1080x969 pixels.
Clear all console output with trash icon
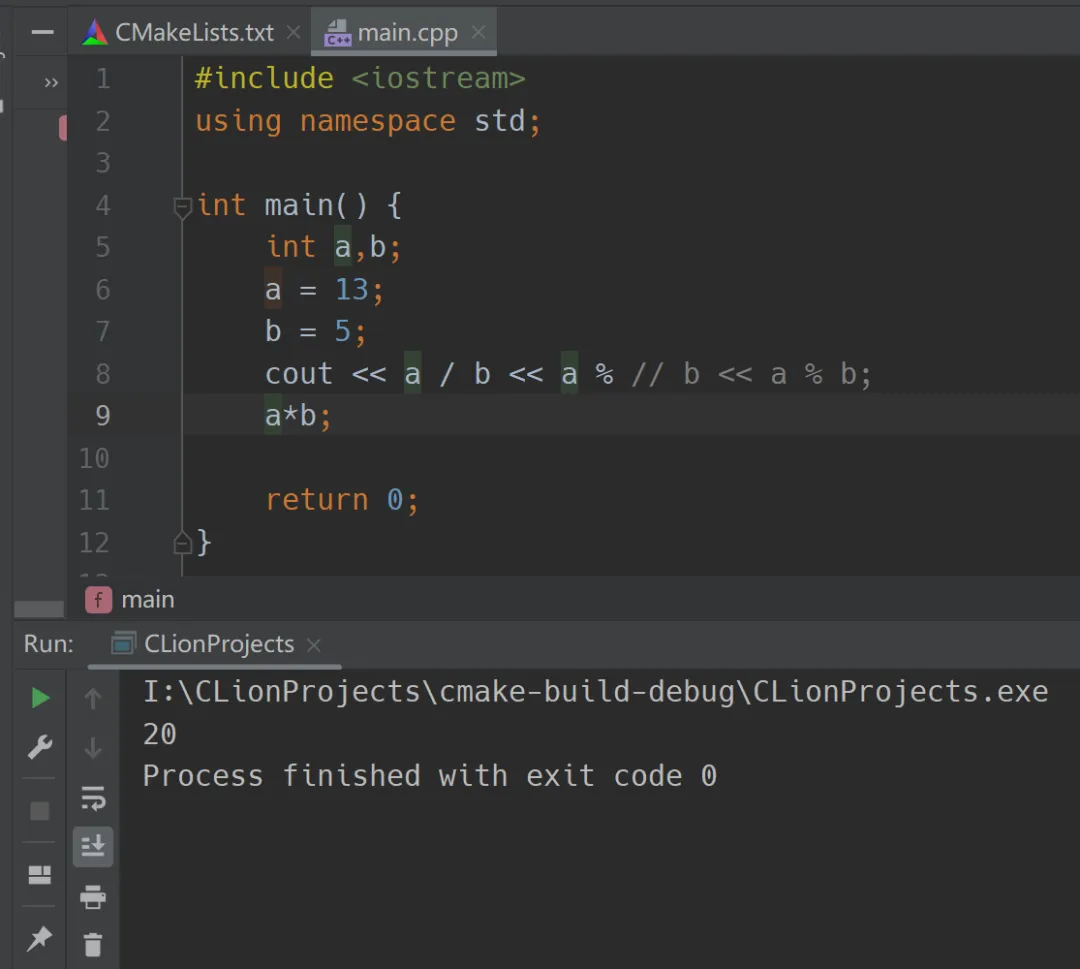point(93,945)
